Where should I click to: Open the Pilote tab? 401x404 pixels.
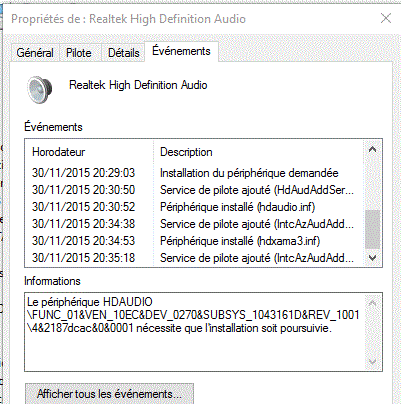pyautogui.click(x=79, y=53)
